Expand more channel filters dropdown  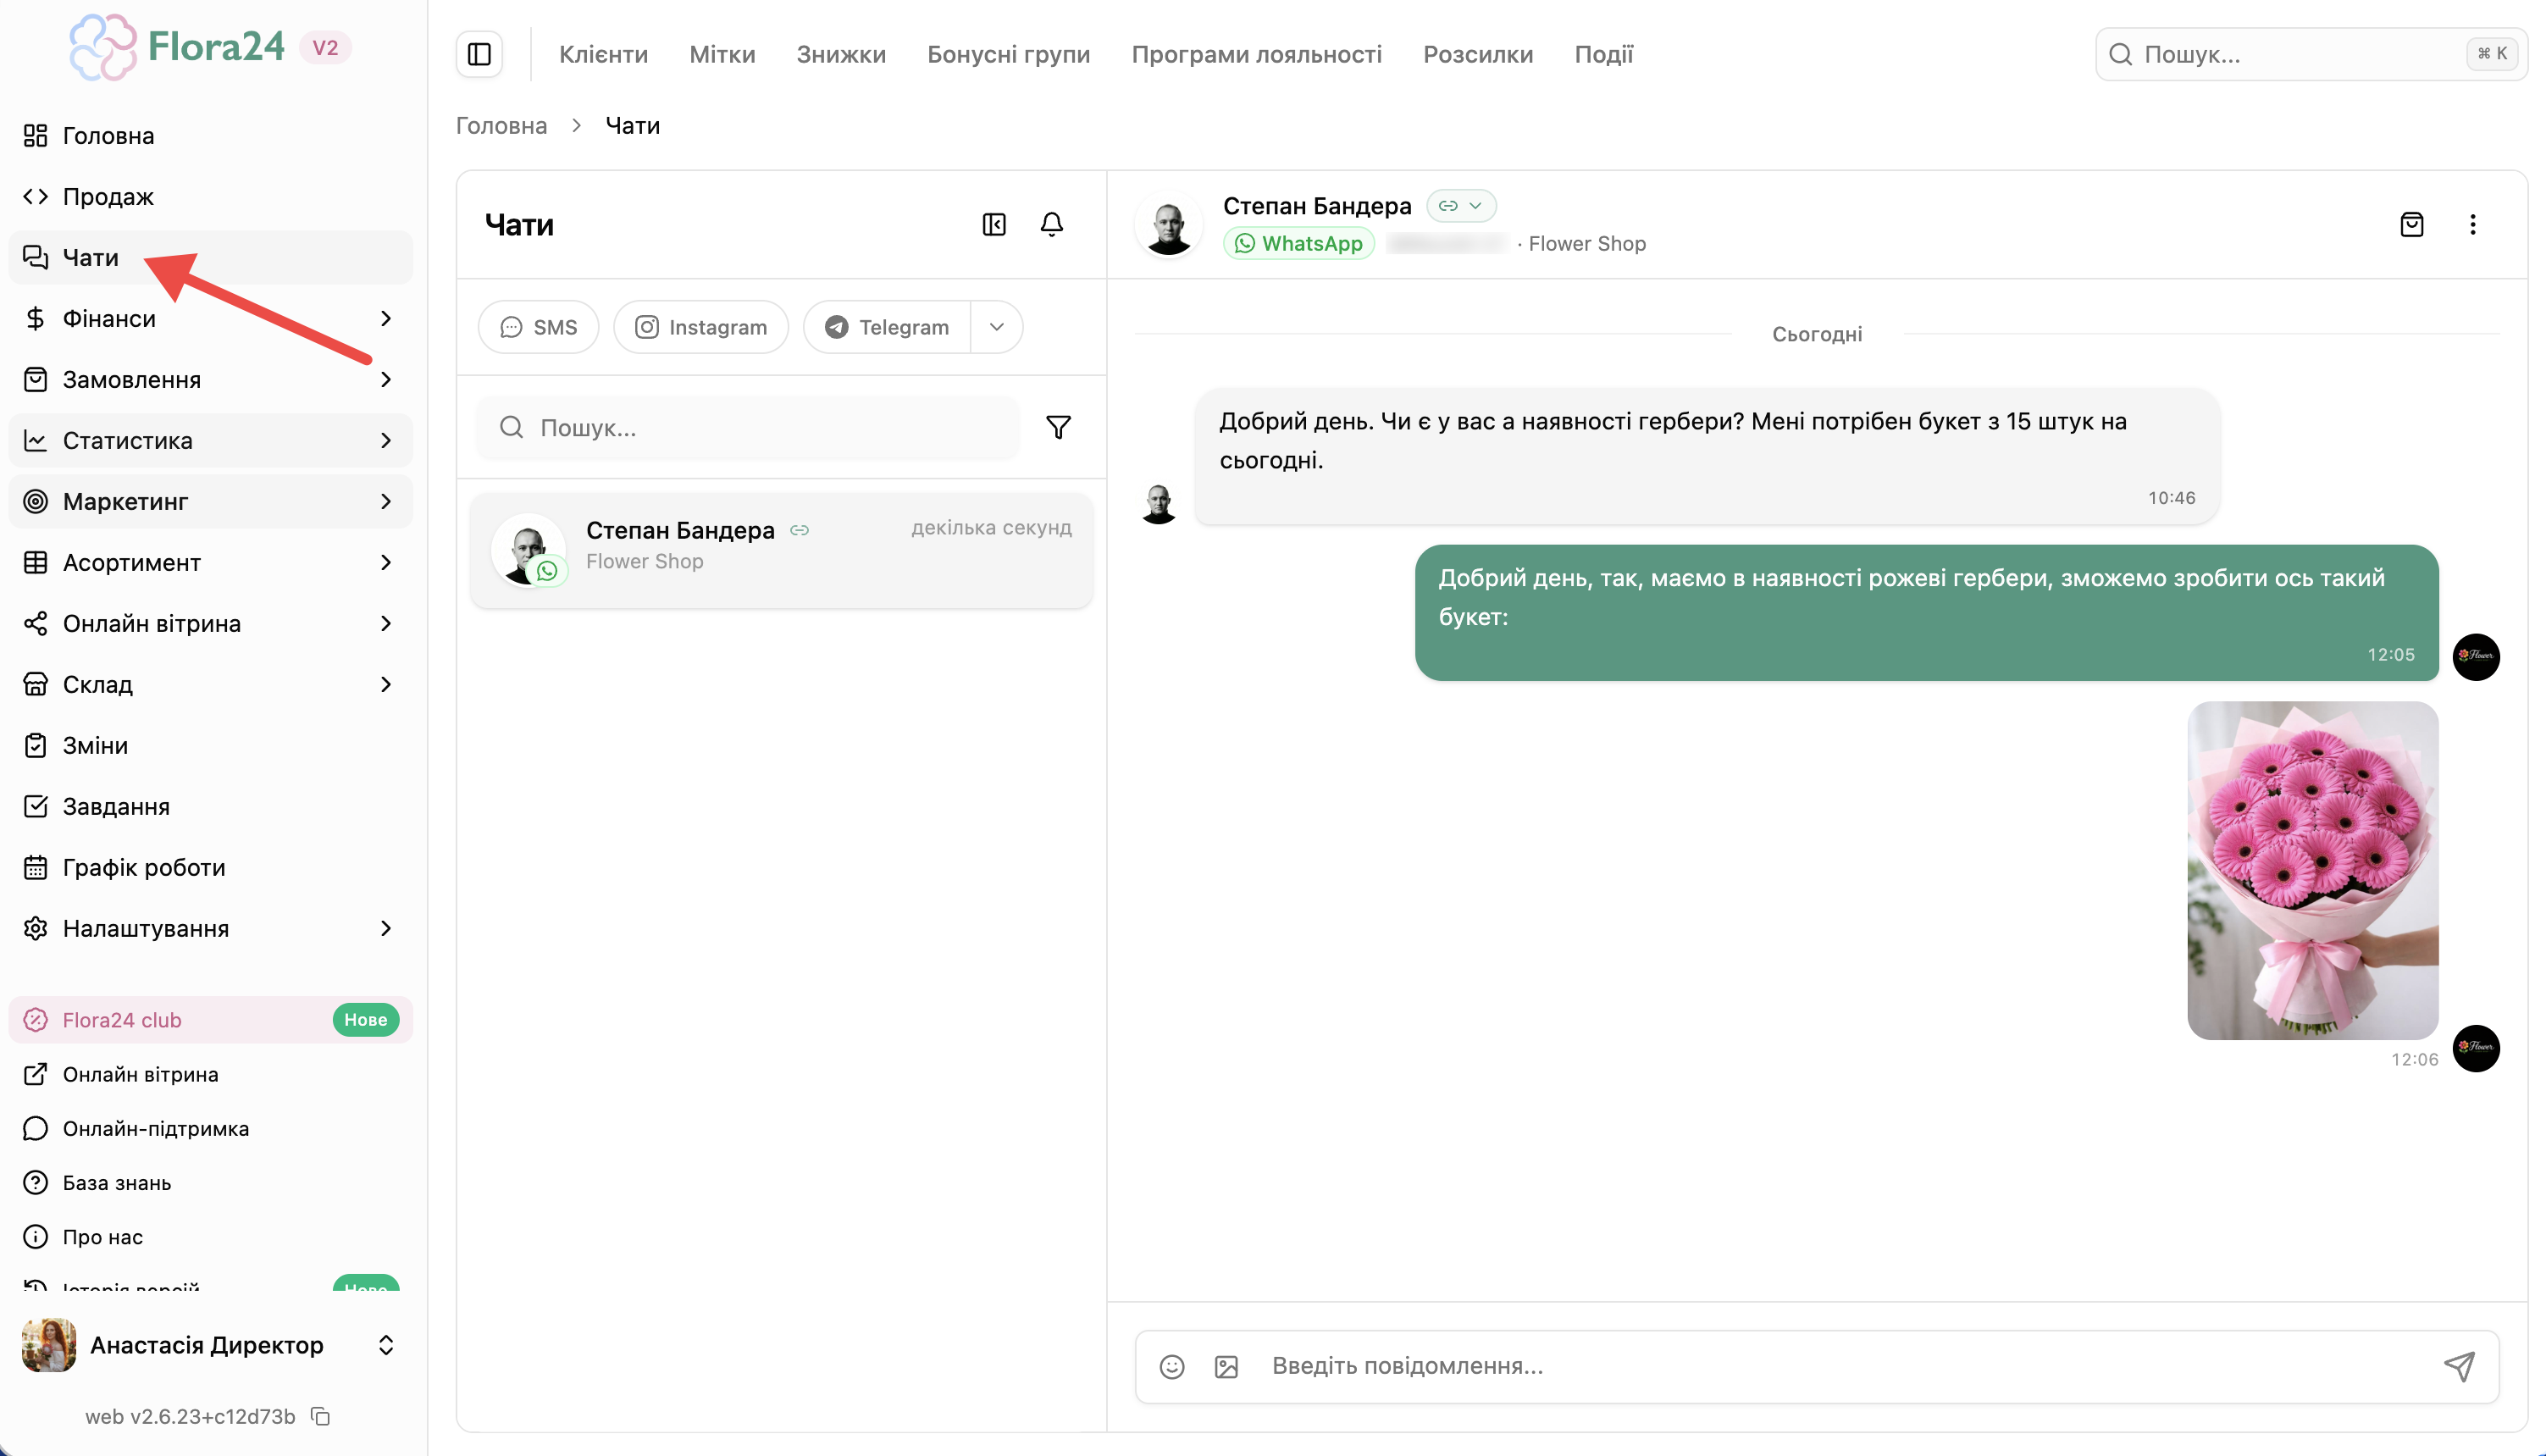[x=997, y=327]
